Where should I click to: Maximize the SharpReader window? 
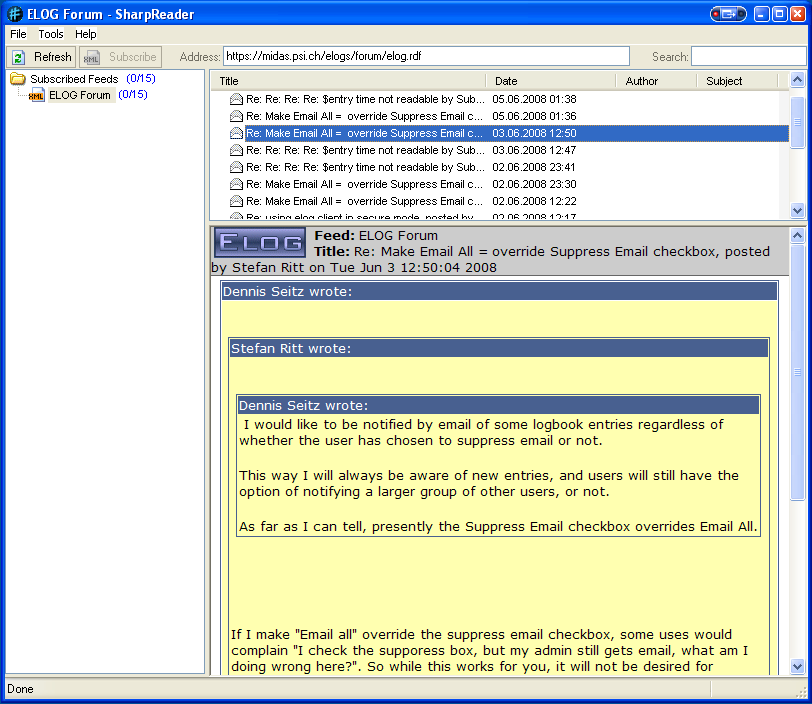click(779, 14)
